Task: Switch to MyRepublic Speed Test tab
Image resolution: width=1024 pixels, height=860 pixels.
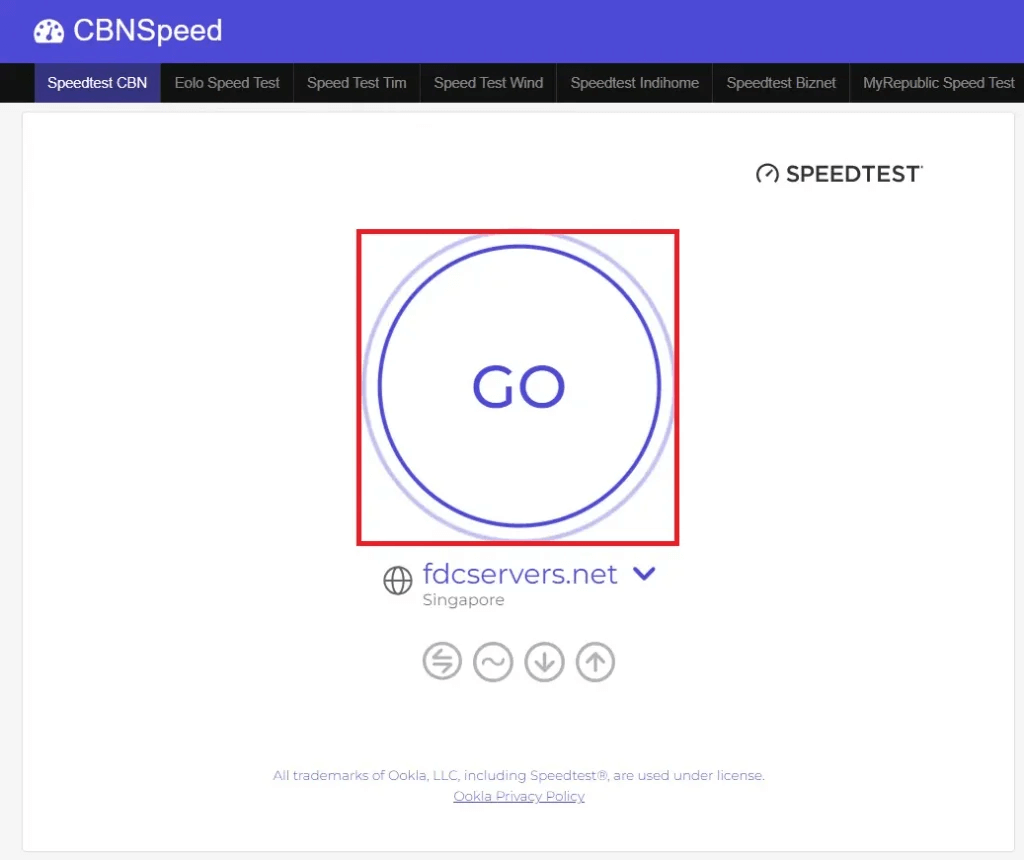Action: click(938, 83)
